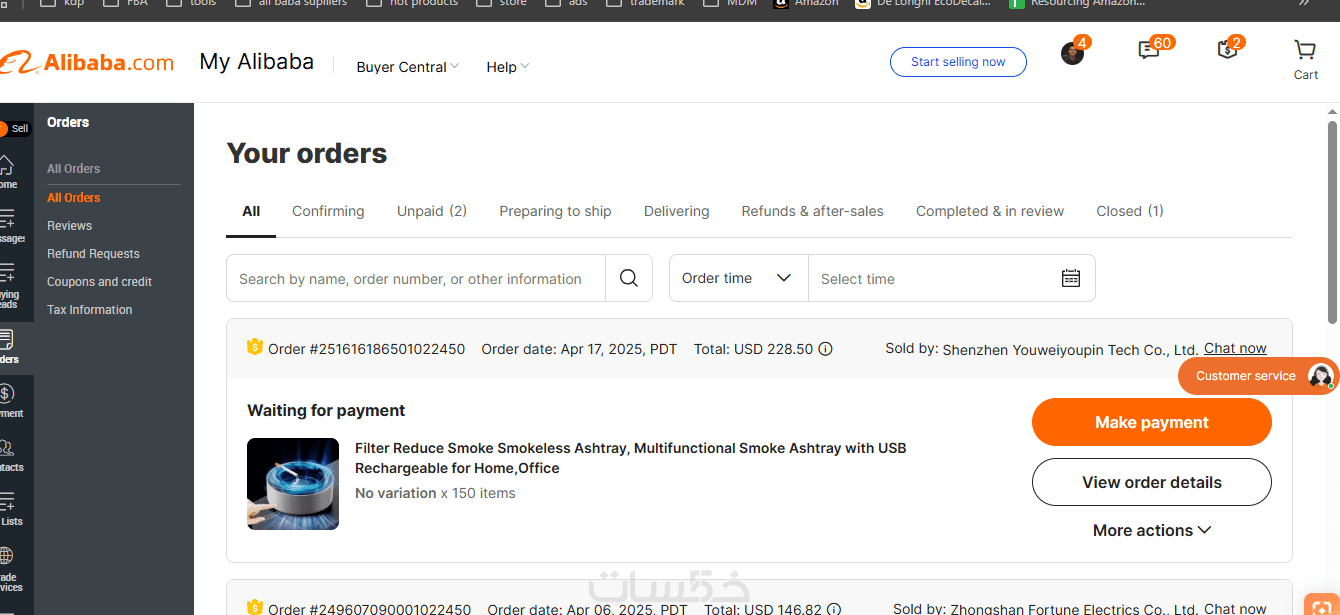Switch to the All orders tab

point(251,211)
